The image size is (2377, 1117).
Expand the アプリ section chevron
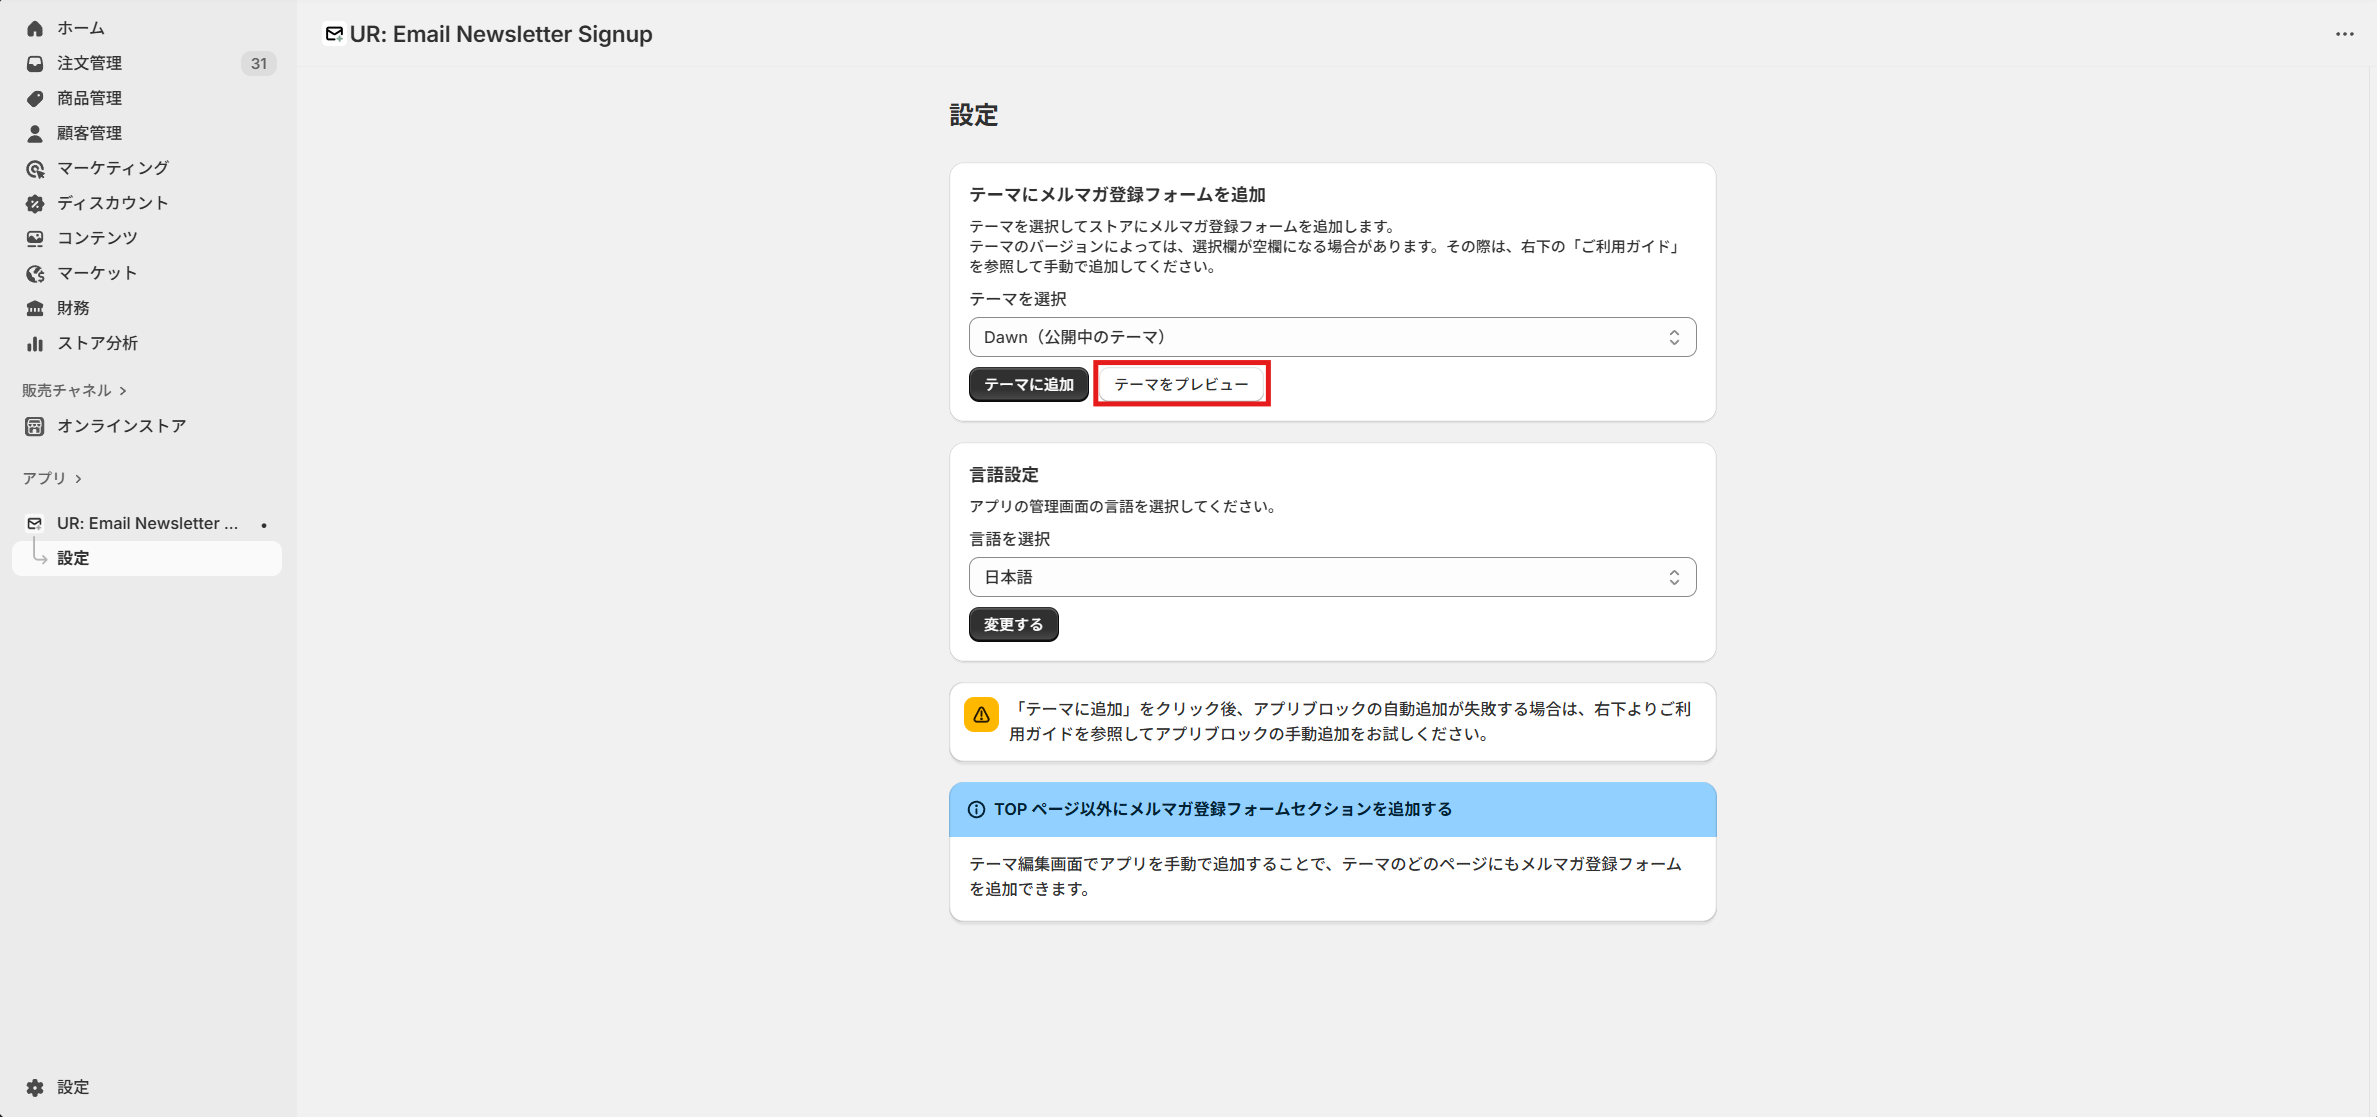coord(78,478)
